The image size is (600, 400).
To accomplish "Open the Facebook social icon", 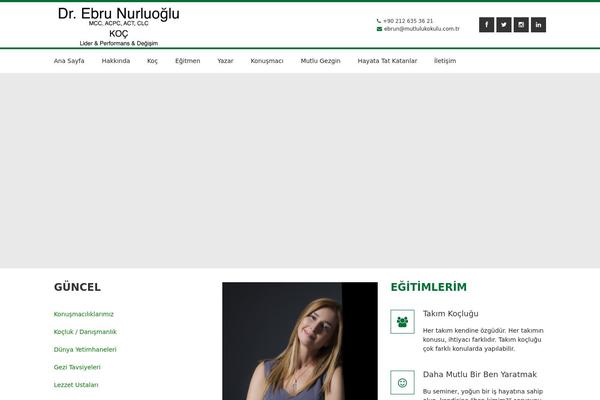I will click(486, 25).
